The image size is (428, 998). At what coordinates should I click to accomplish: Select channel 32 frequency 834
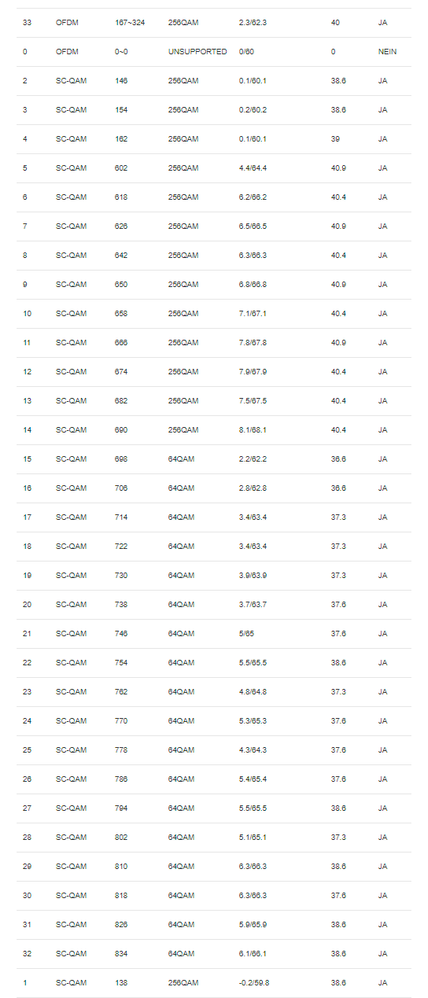[121, 954]
